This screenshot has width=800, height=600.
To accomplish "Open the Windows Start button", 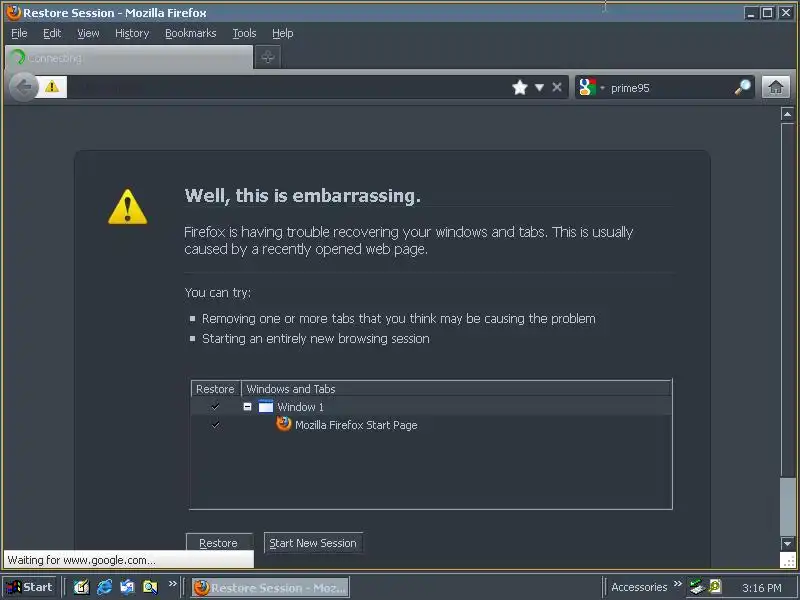I will click(x=30, y=587).
